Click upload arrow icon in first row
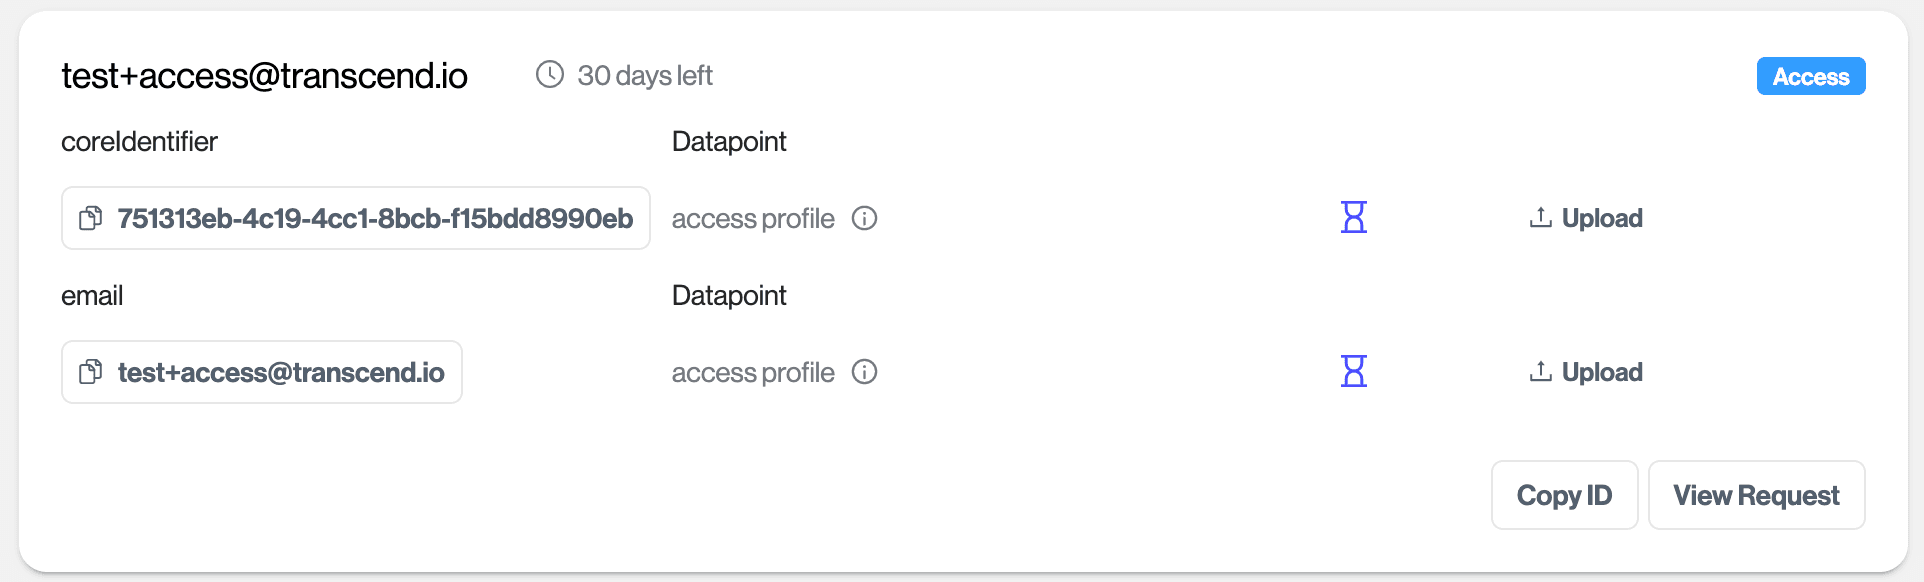Image resolution: width=1924 pixels, height=582 pixels. coord(1540,217)
